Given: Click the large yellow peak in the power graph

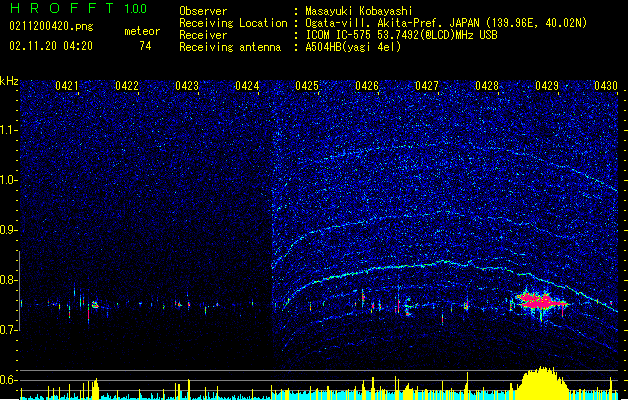Looking at the screenshot, I should click(x=542, y=383).
